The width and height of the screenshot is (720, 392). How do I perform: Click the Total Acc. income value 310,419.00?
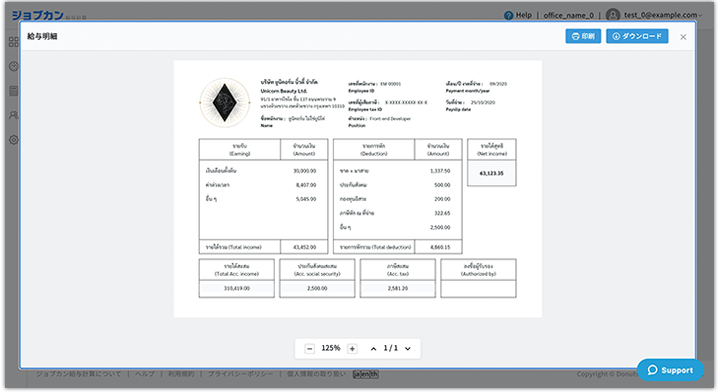point(236,288)
